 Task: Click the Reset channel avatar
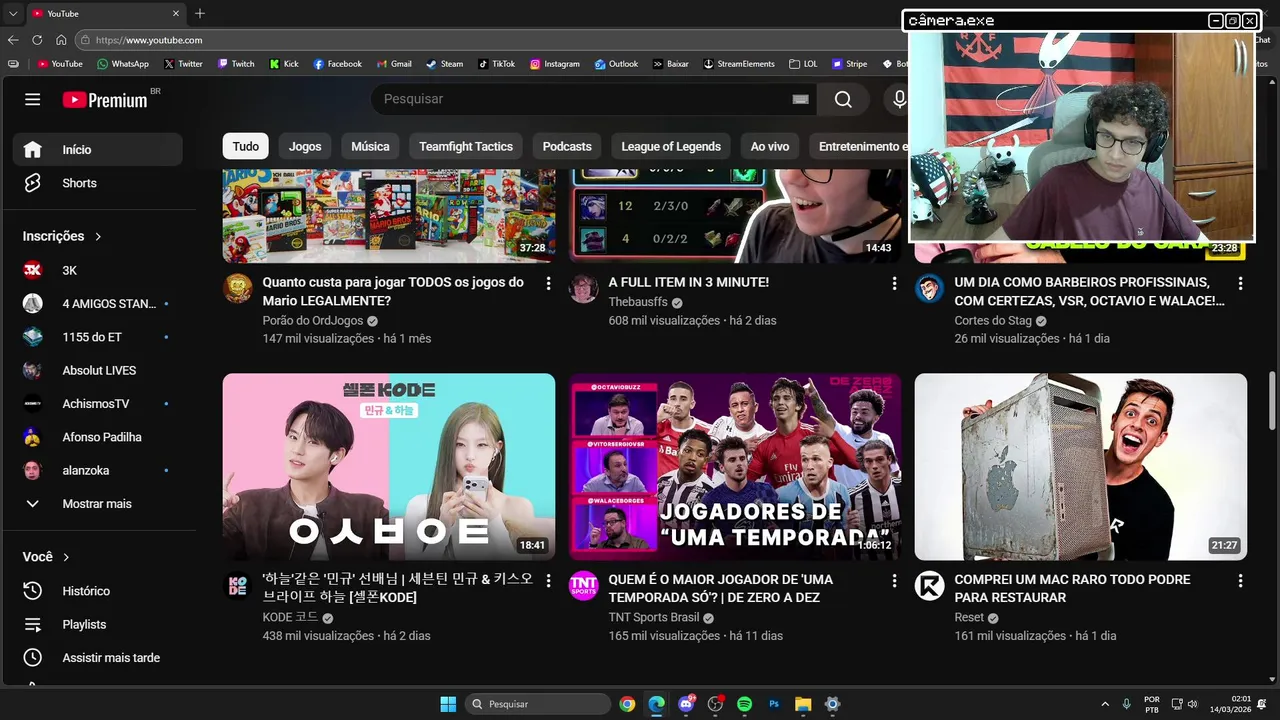point(930,586)
